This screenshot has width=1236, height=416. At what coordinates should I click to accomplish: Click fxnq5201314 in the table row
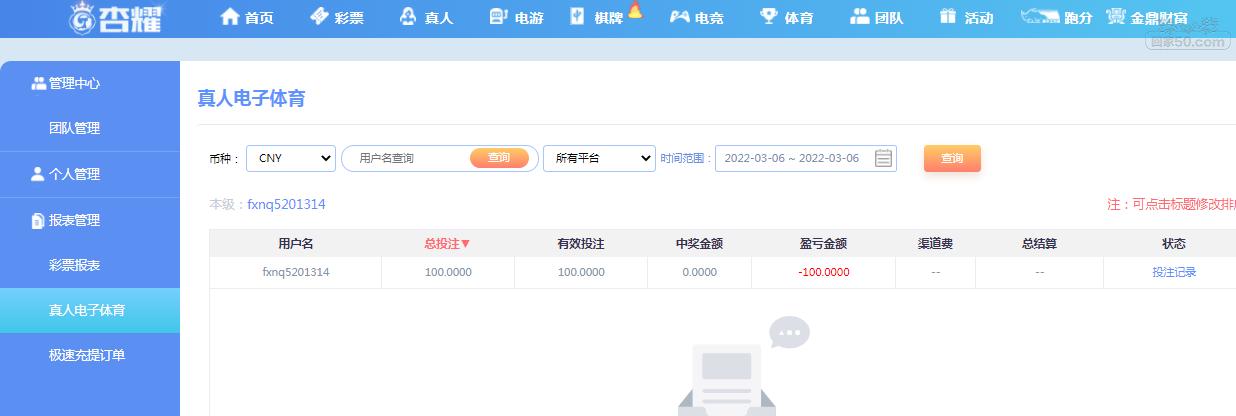[296, 272]
